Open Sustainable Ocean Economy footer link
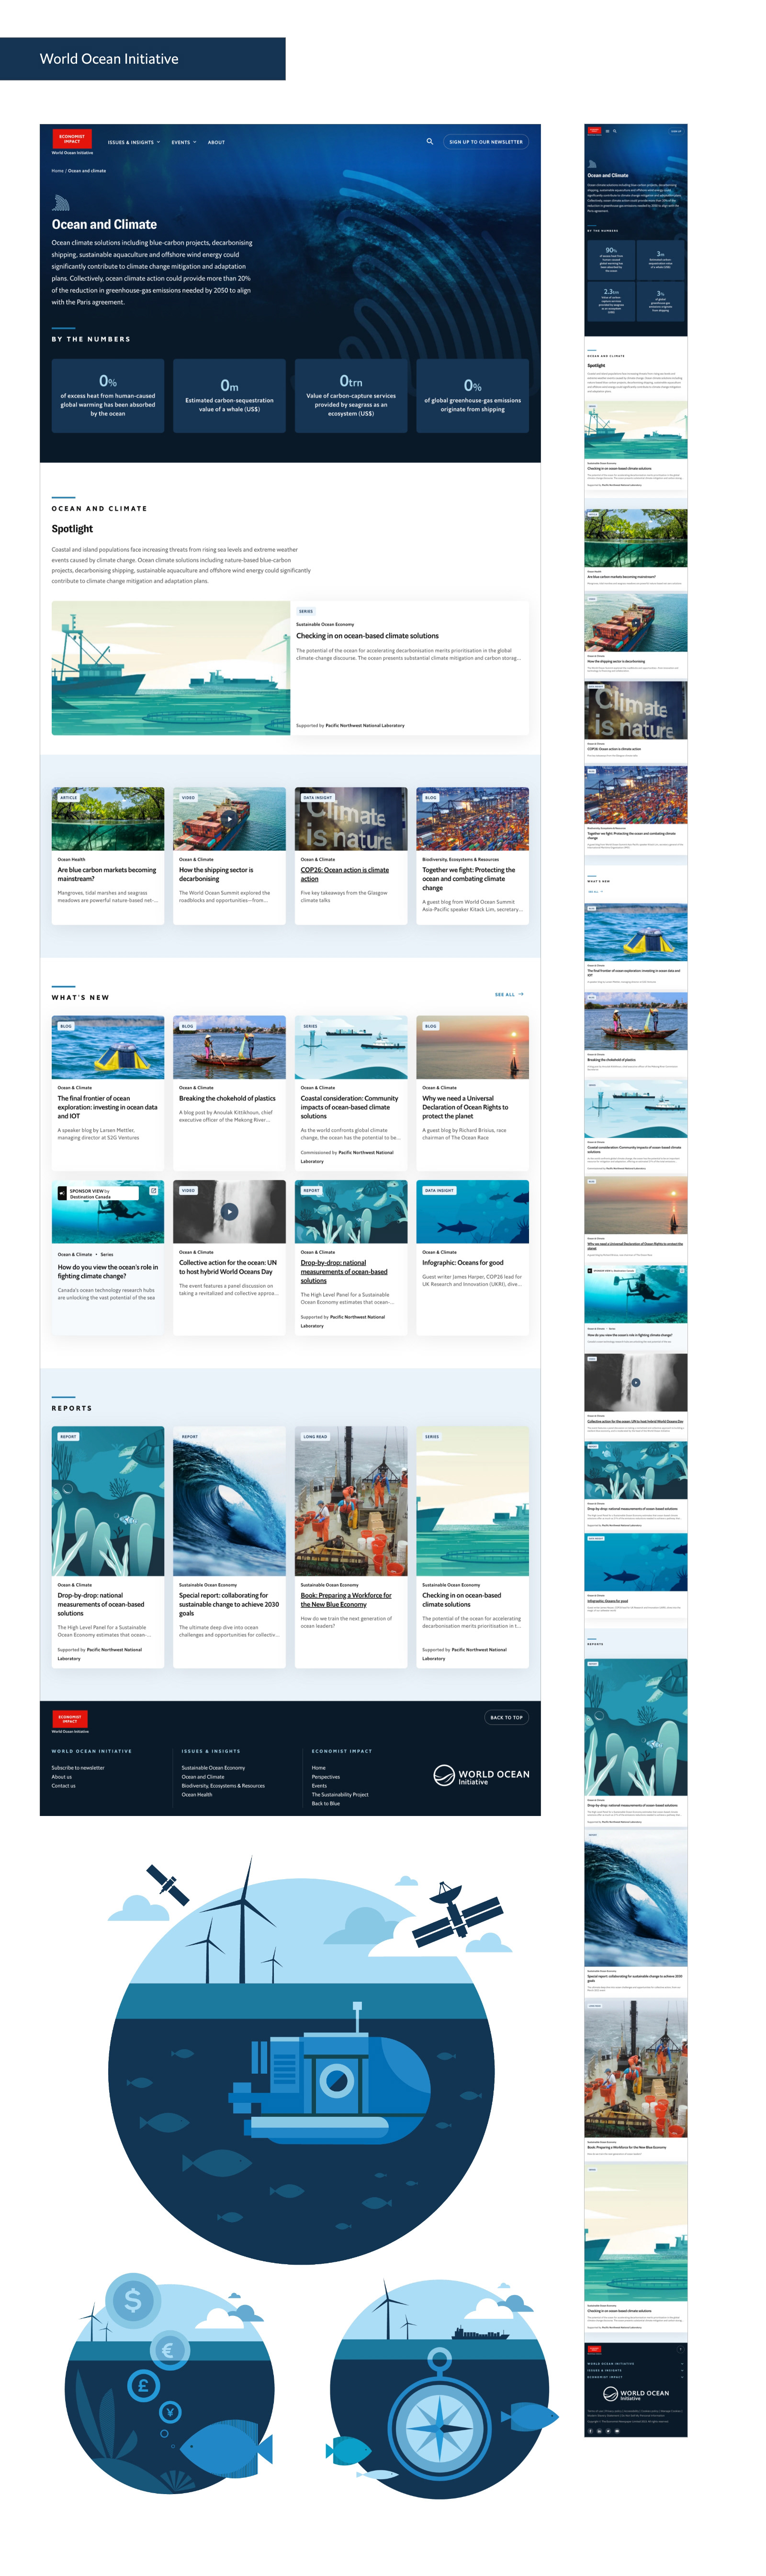The image size is (766, 2576). point(213,1768)
